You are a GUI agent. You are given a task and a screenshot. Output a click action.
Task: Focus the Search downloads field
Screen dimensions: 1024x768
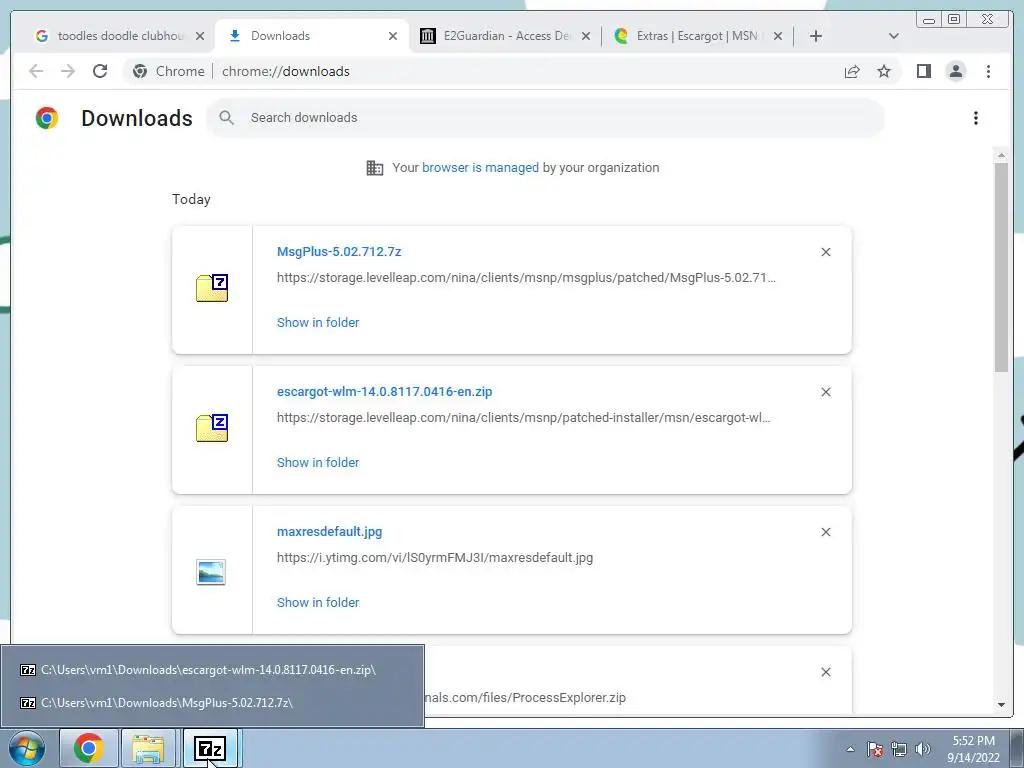(545, 118)
